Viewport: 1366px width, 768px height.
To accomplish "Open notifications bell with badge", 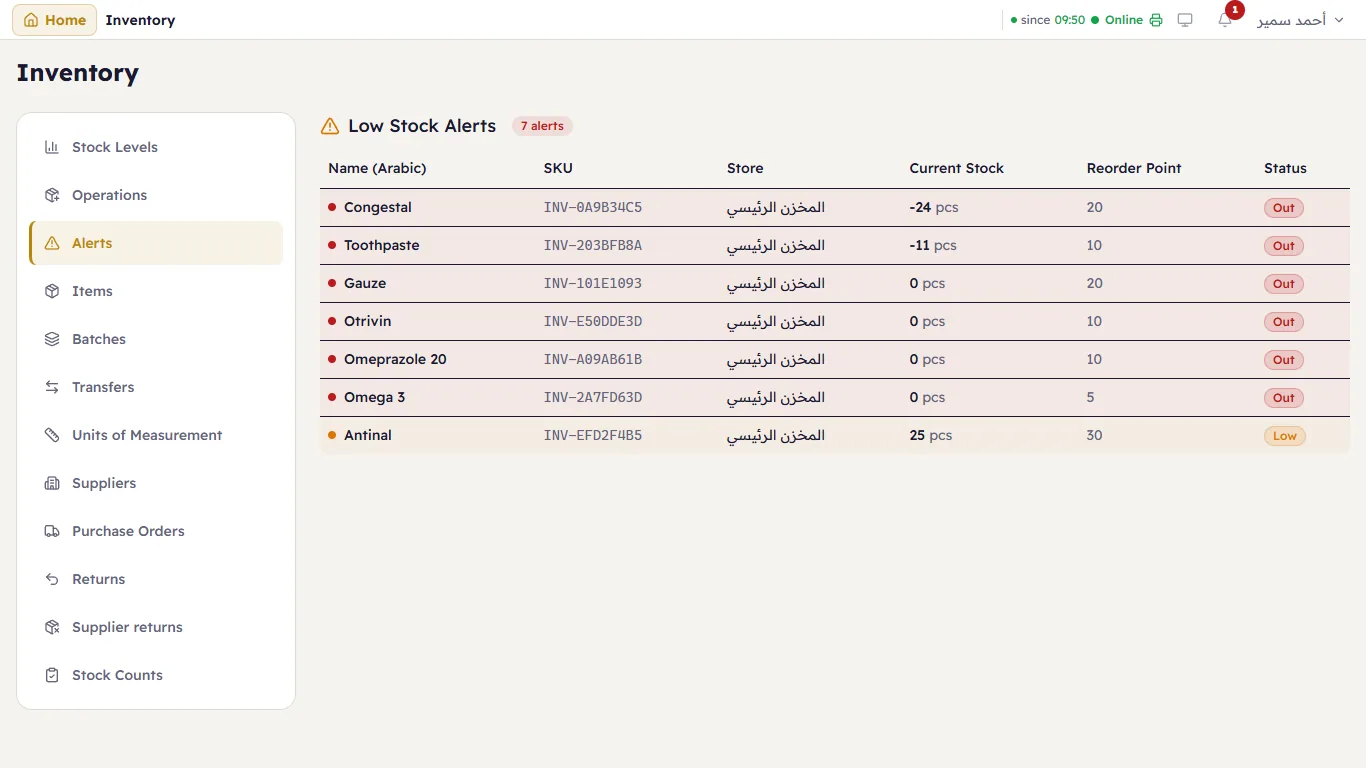I will [1225, 20].
